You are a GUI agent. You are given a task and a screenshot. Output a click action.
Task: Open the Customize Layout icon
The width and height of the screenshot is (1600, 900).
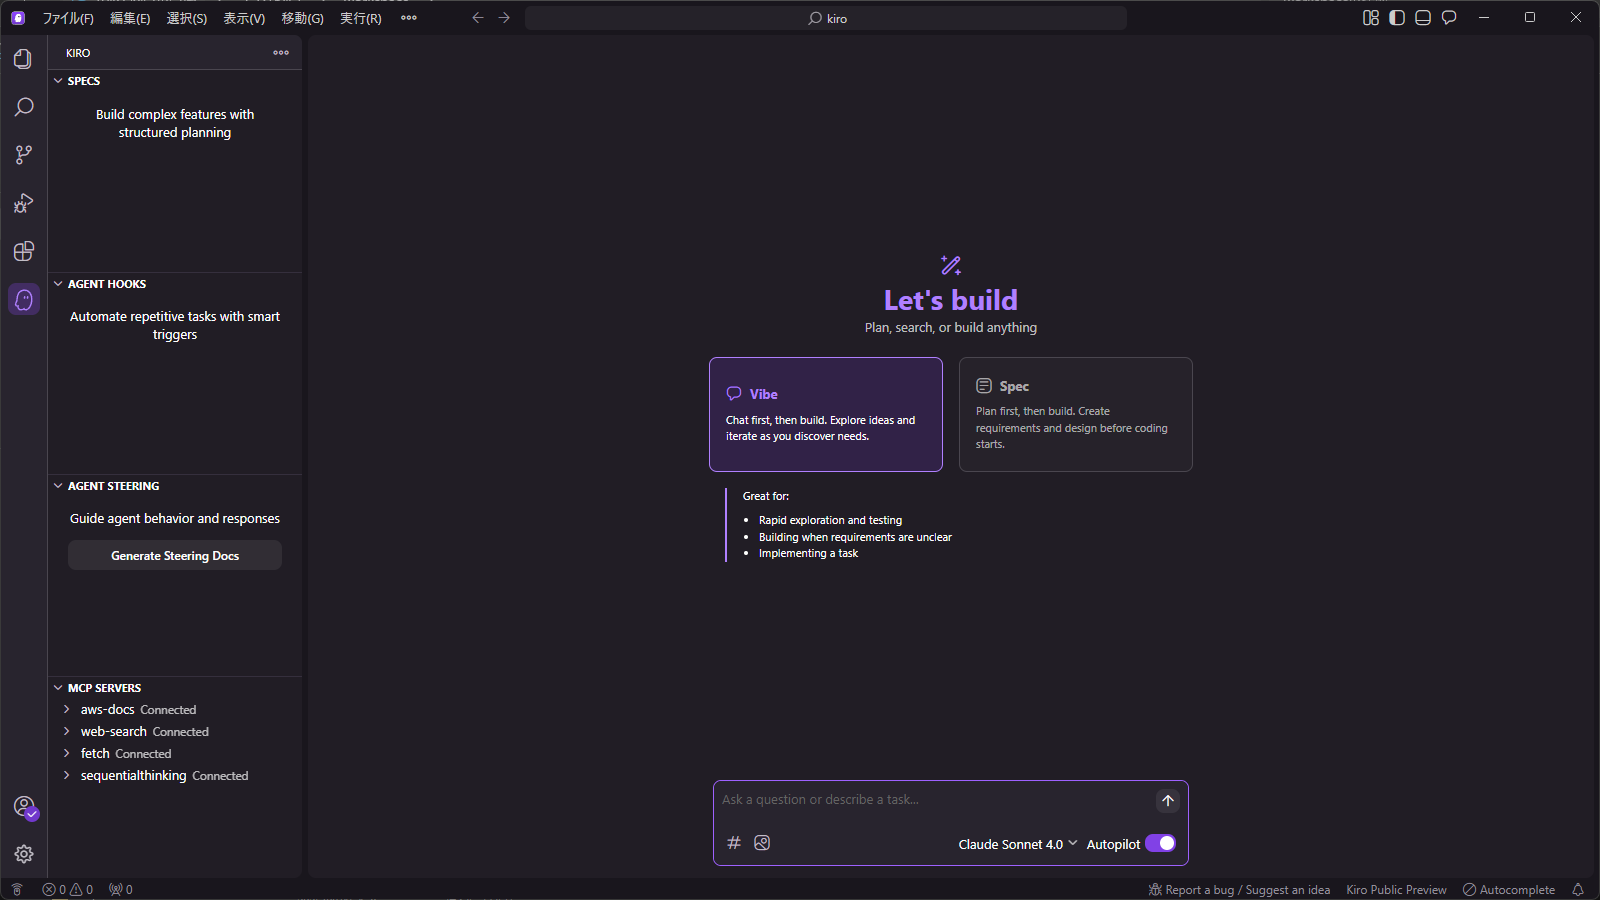coord(1371,18)
